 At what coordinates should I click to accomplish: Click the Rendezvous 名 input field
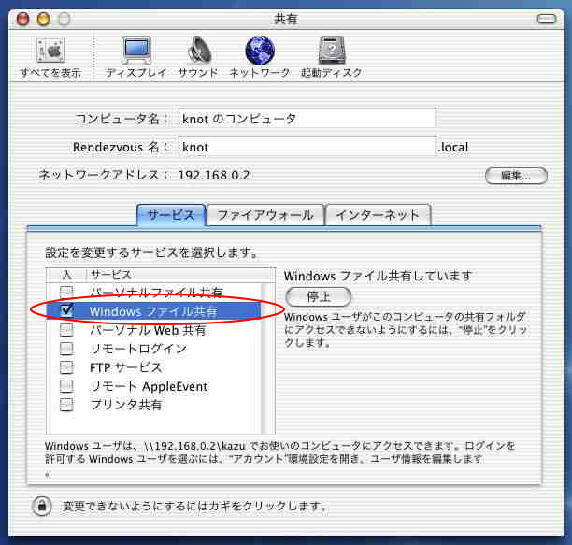(307, 147)
